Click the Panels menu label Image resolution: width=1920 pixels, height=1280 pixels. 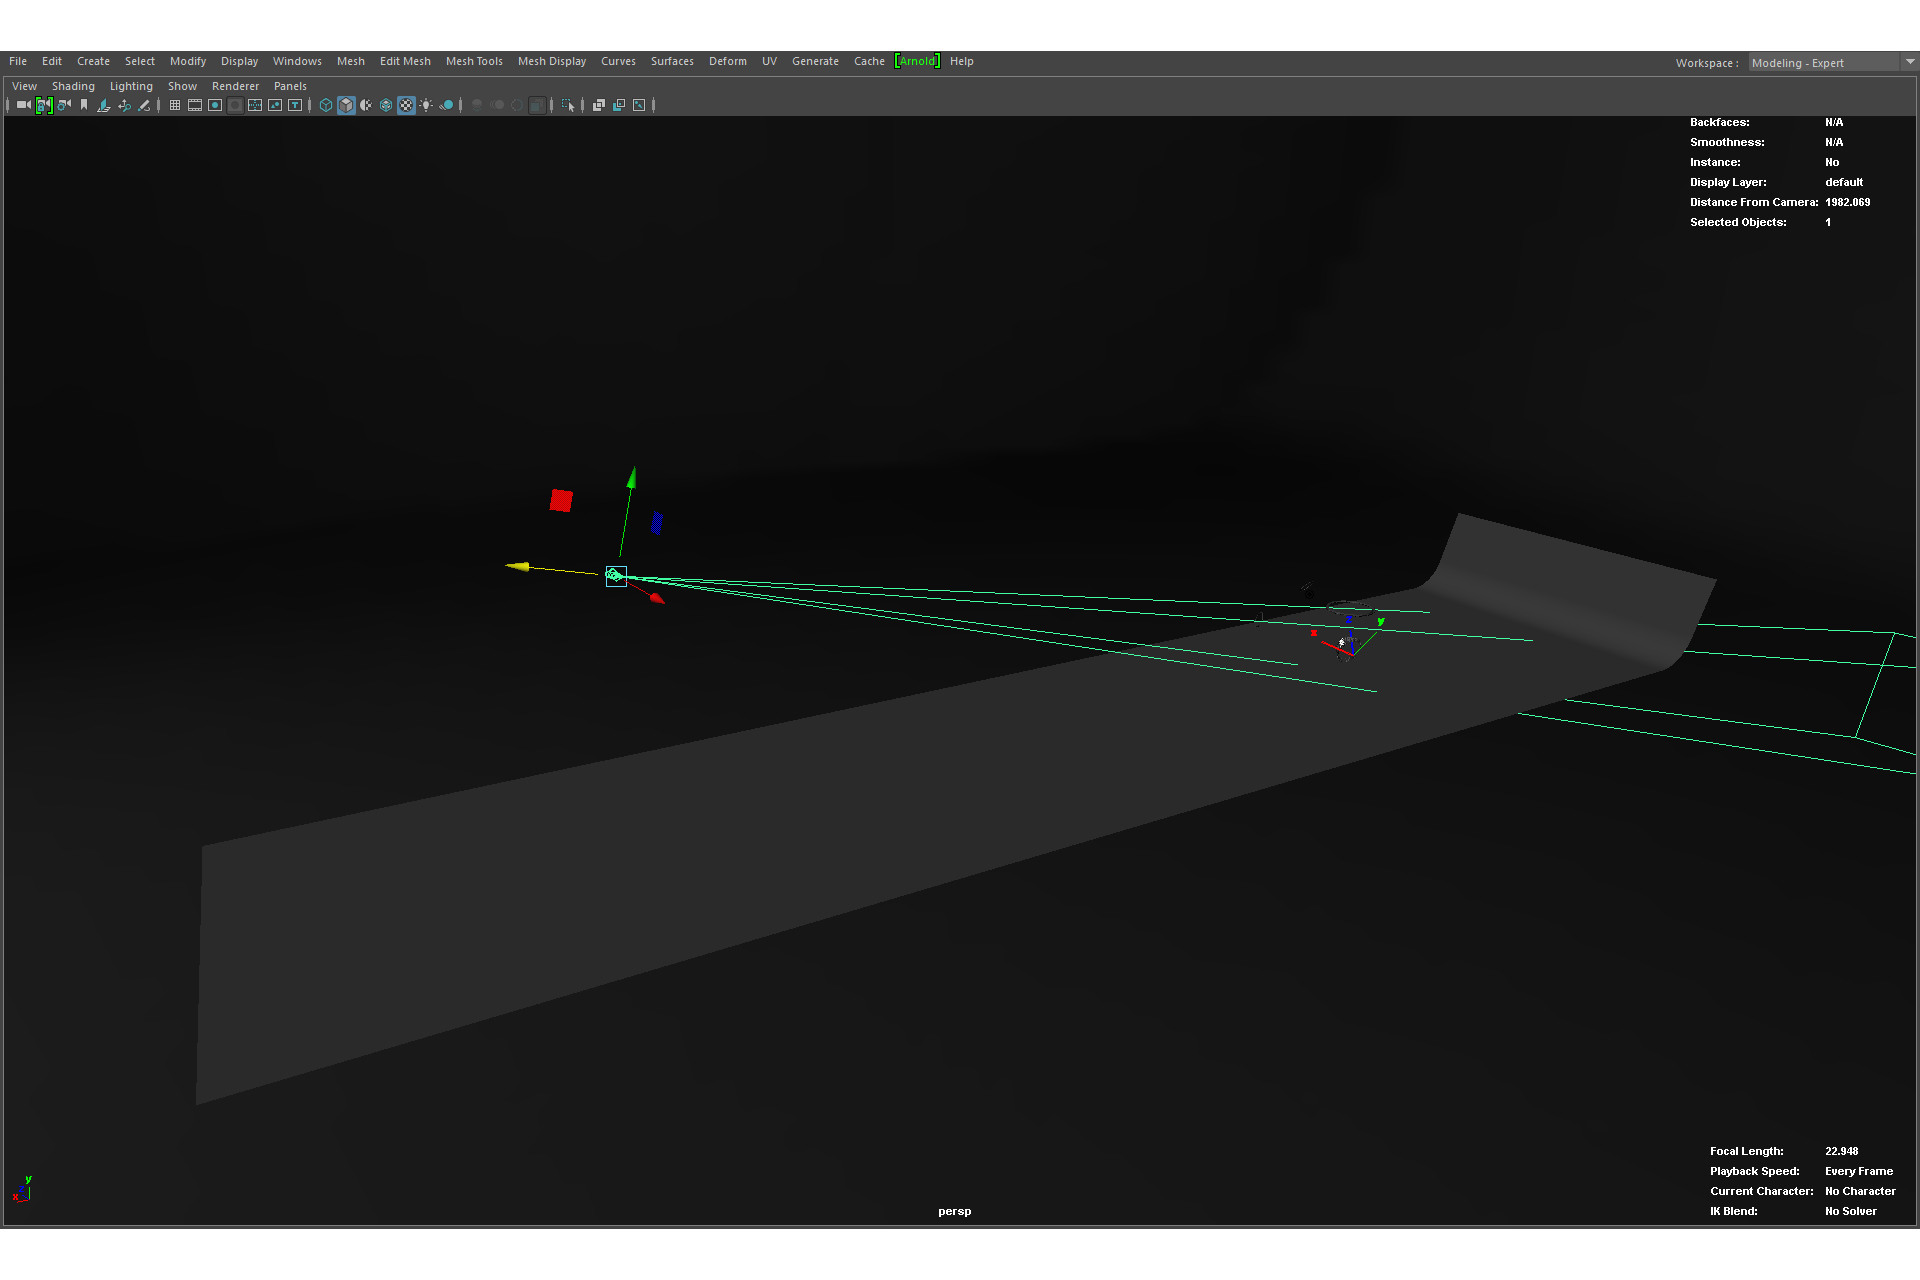290,86
